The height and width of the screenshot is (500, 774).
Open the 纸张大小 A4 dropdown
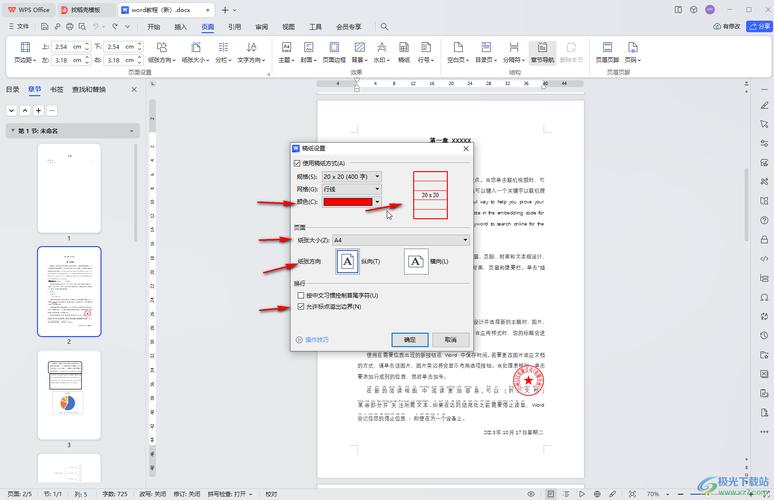click(465, 240)
